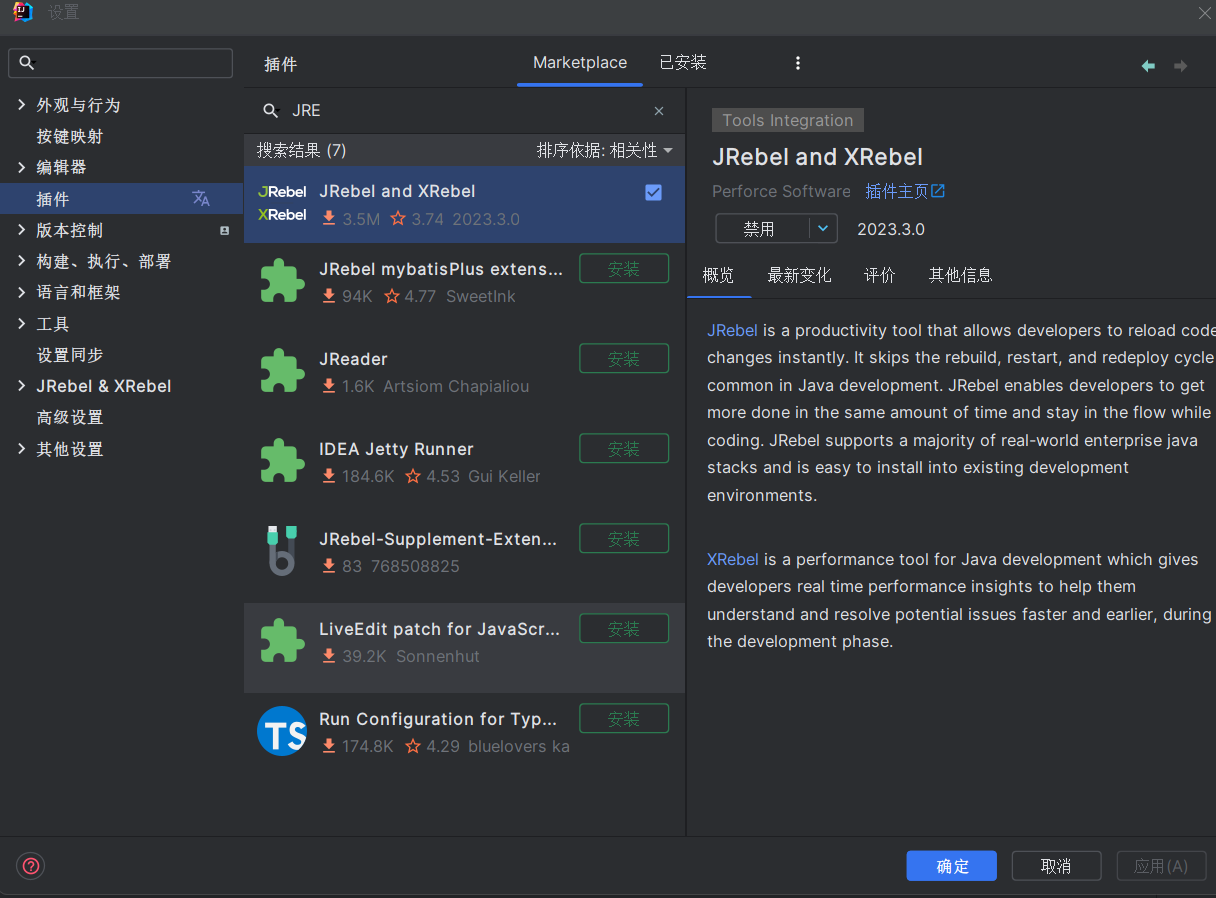The image size is (1216, 898).
Task: Install the IDEA Jetty Runner plugin
Action: point(624,449)
